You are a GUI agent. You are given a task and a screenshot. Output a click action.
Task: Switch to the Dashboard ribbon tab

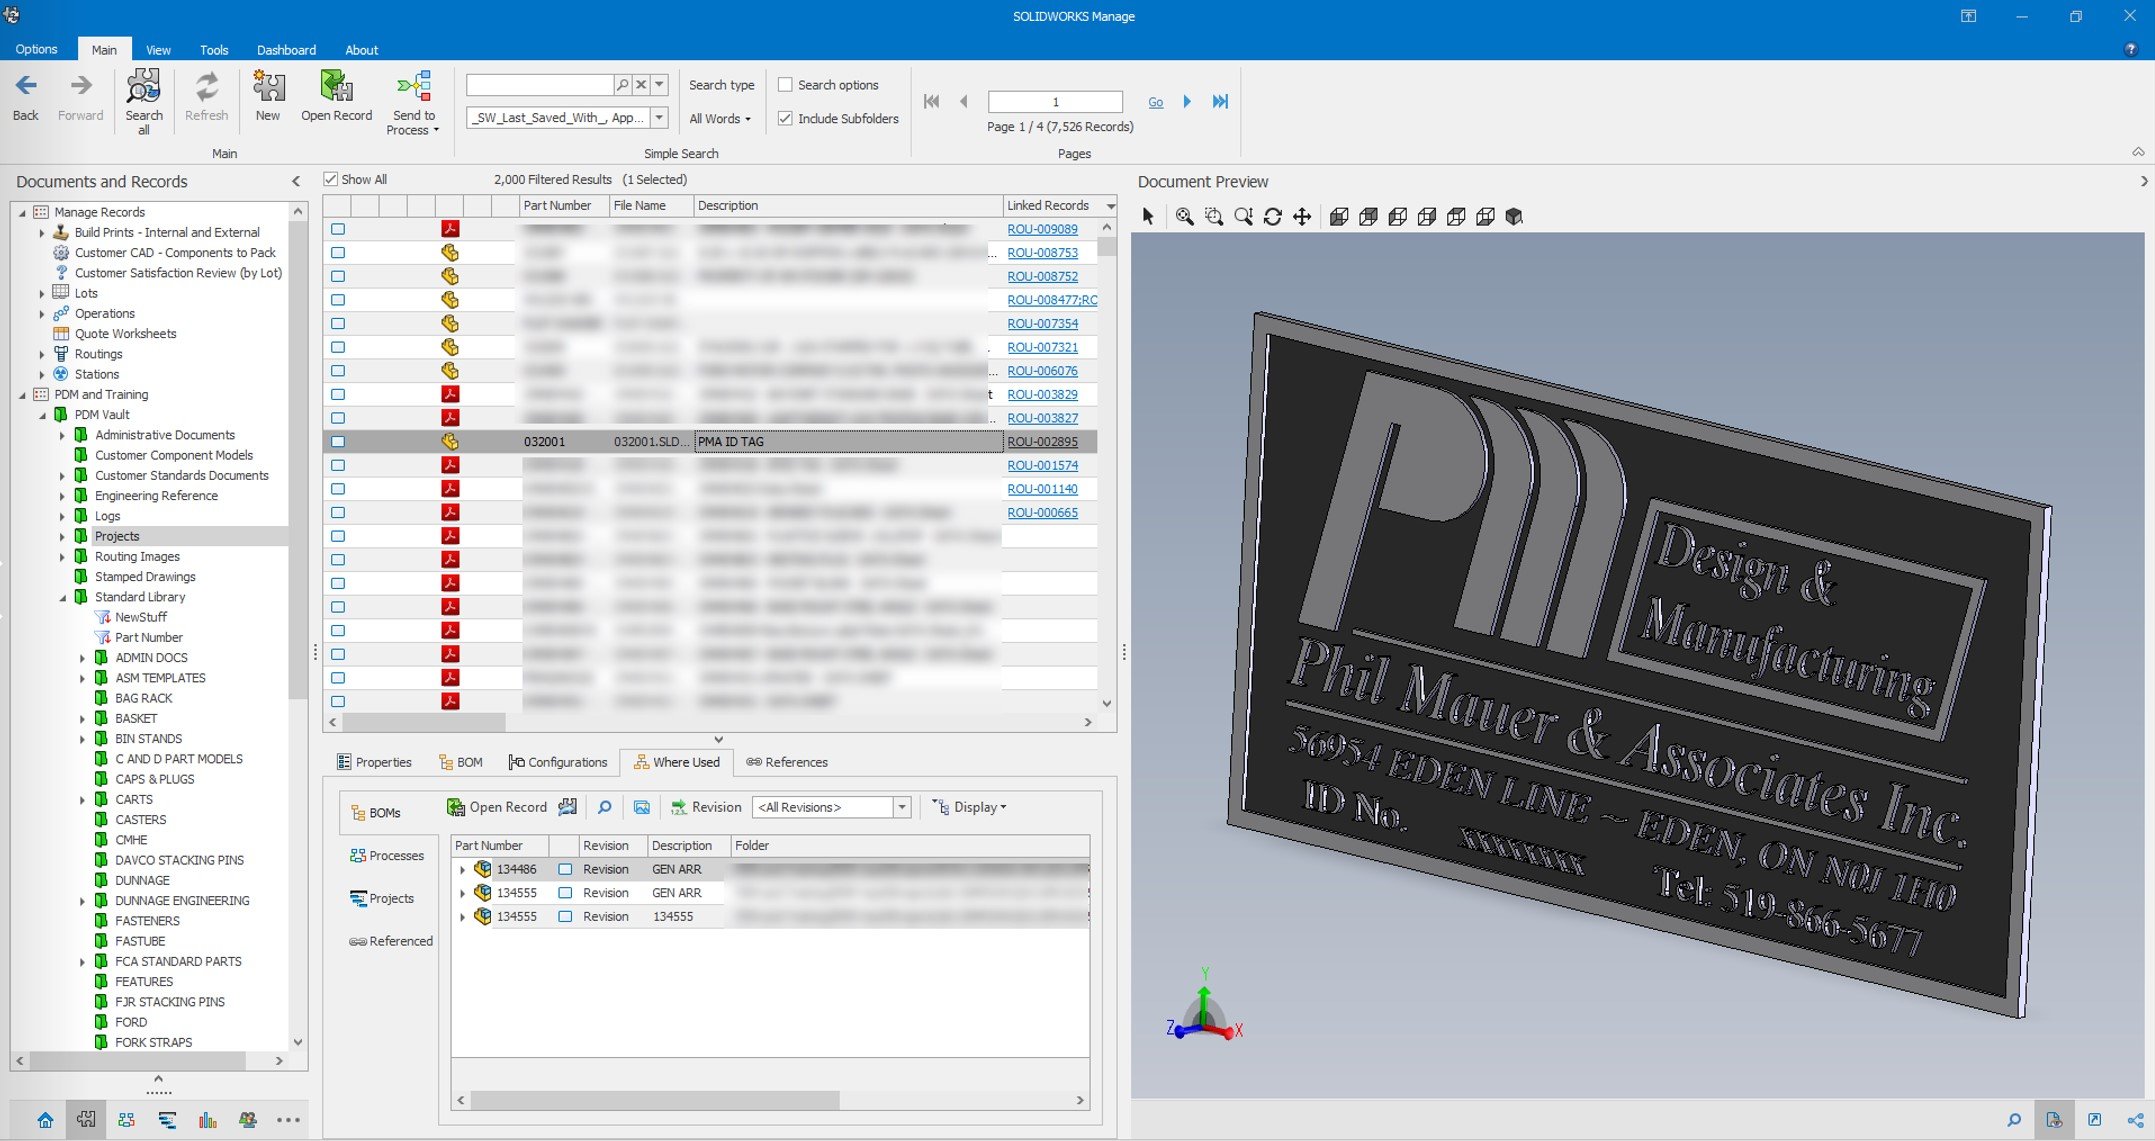click(x=286, y=49)
